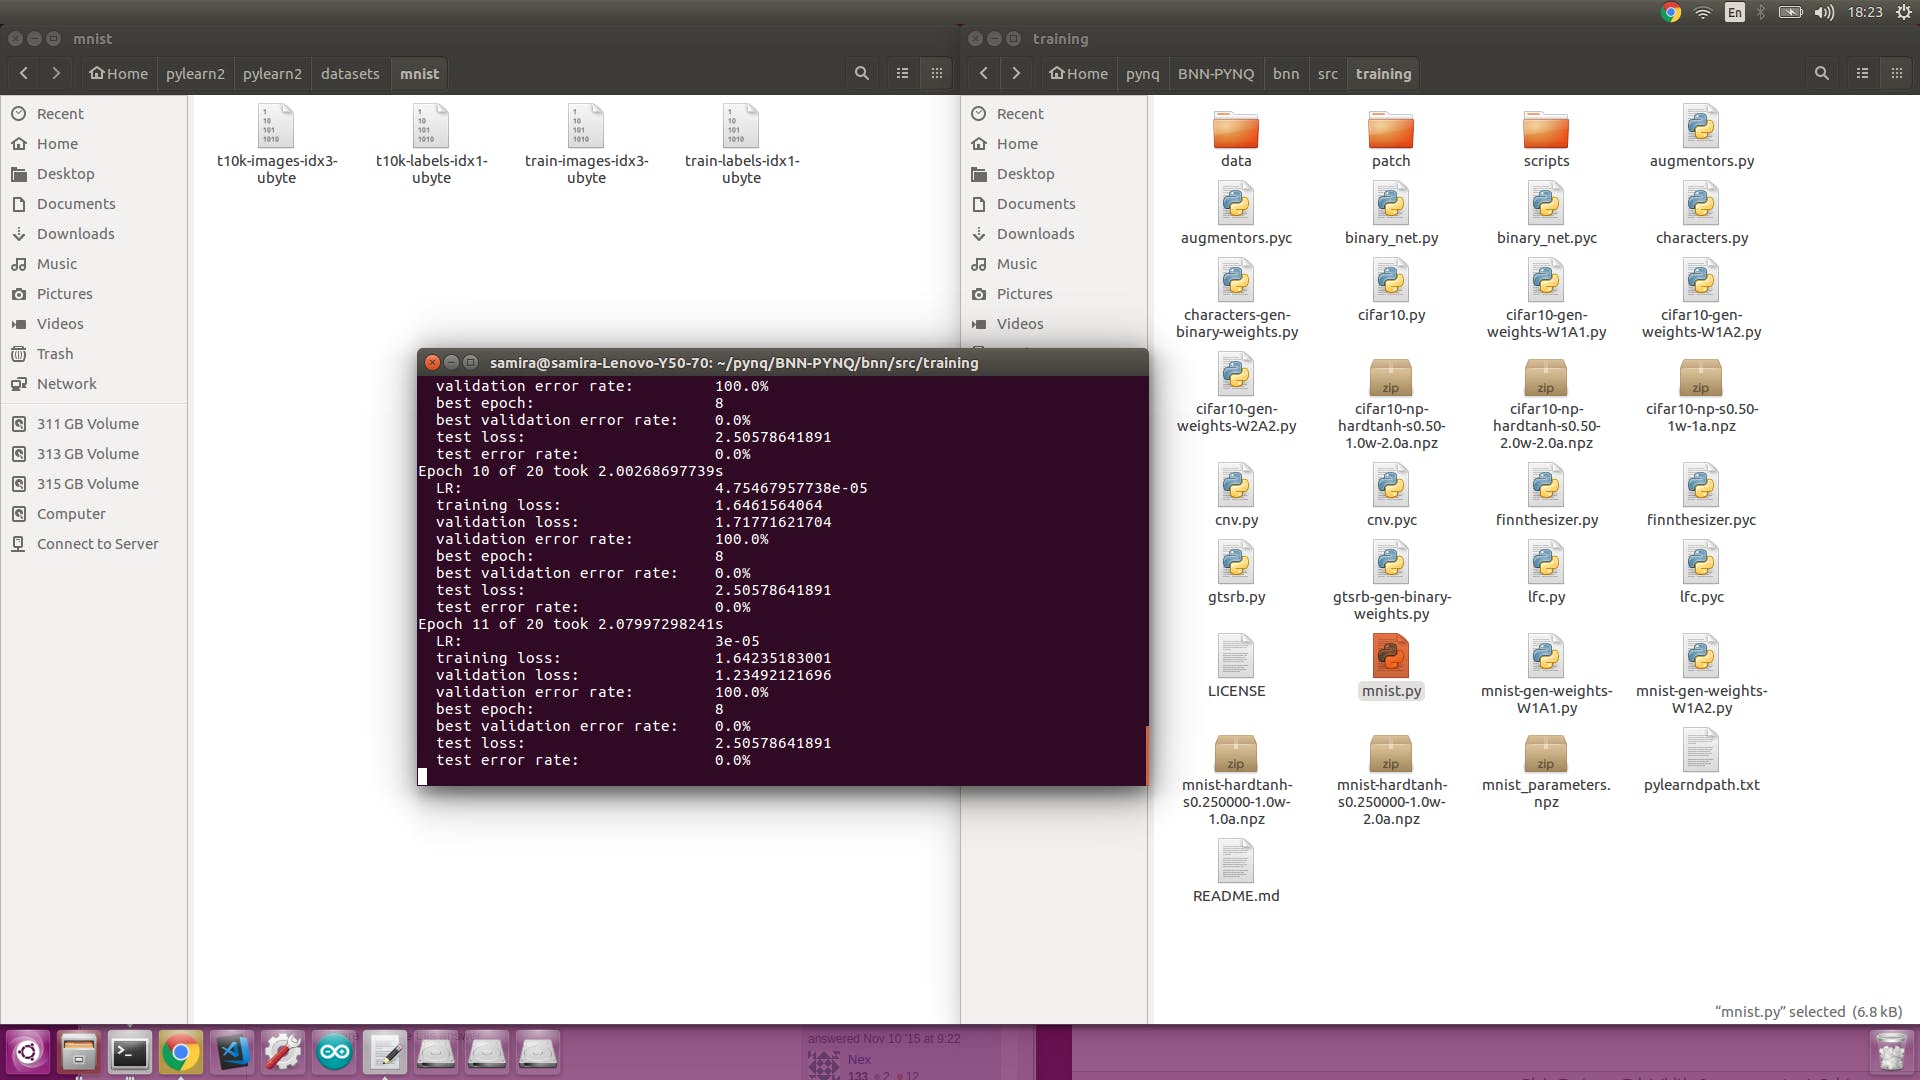
Task: Open the Wi-Fi network indicator
Action: (x=1702, y=12)
